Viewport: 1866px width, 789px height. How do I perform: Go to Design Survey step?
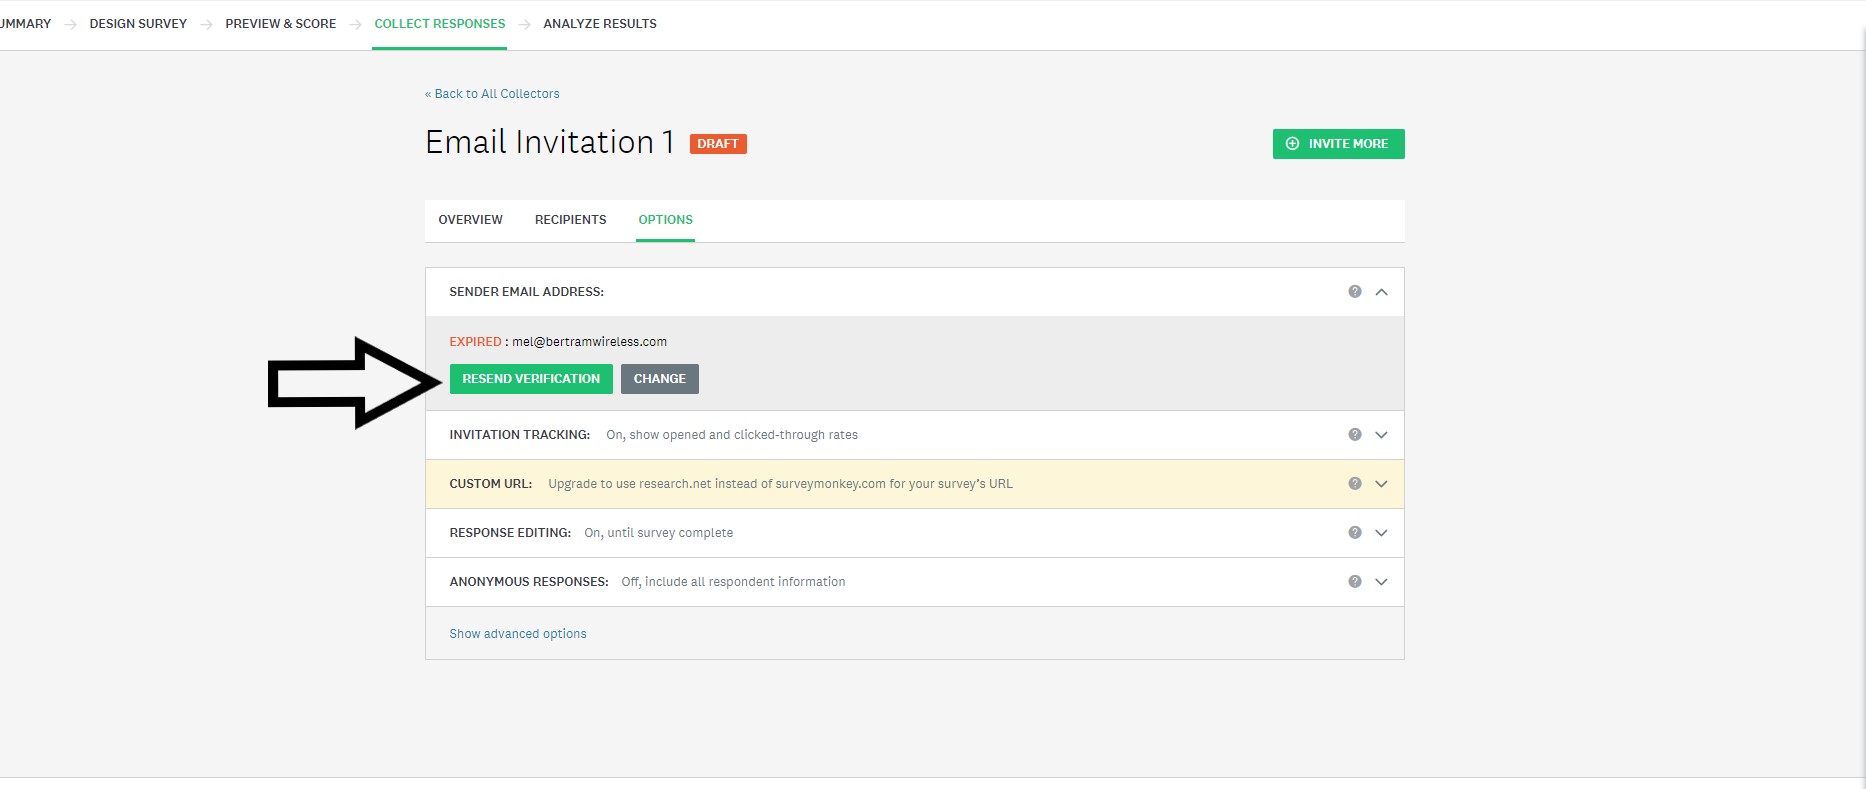(x=138, y=24)
